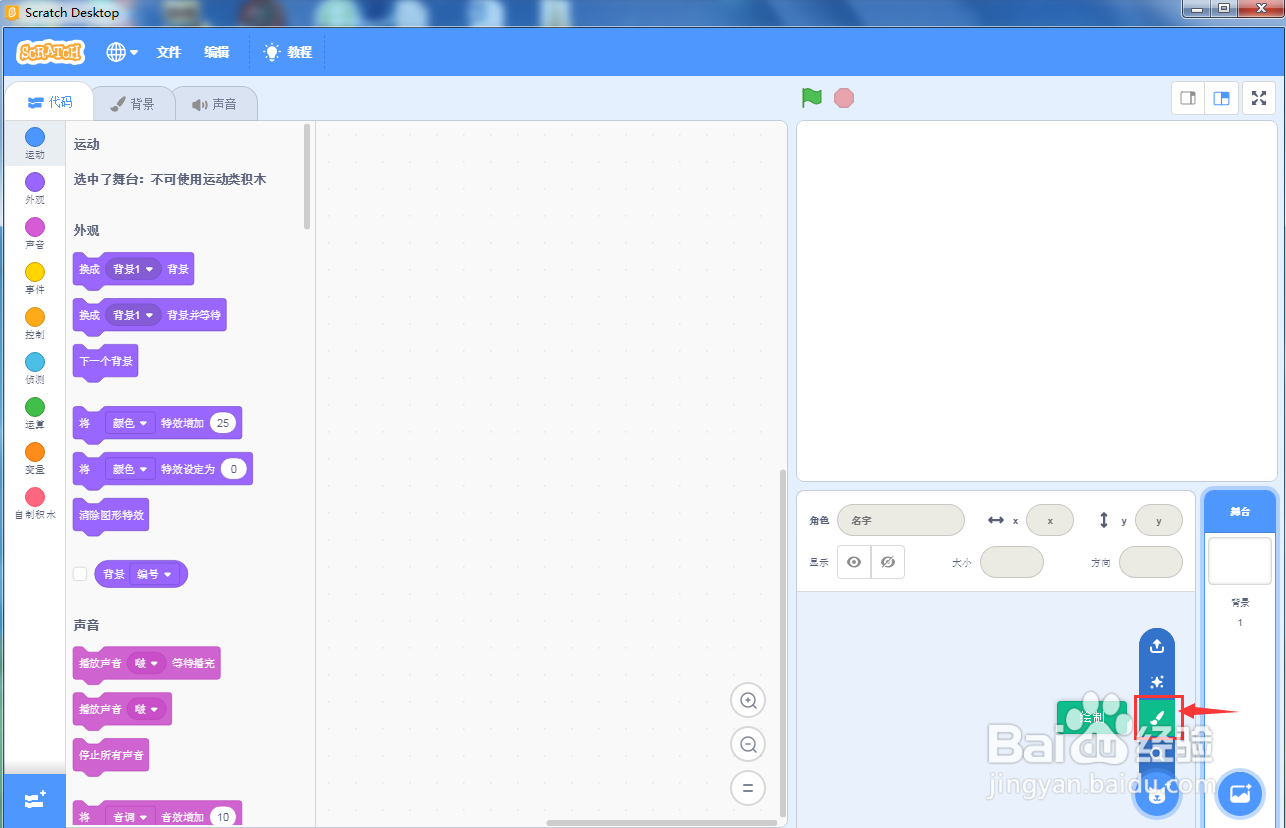The image size is (1286, 828).
Task: Click the green flag to run
Action: pos(811,98)
